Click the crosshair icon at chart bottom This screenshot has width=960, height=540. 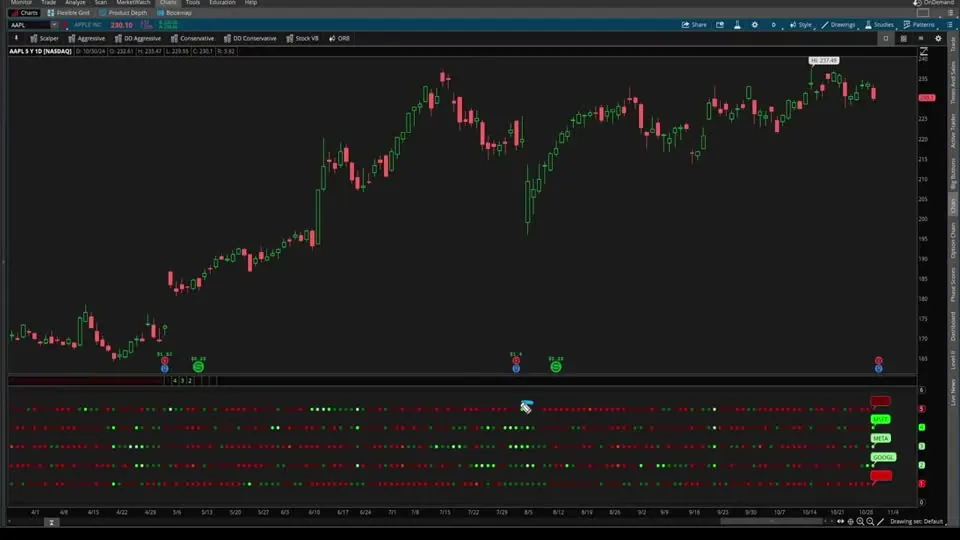tap(850, 522)
